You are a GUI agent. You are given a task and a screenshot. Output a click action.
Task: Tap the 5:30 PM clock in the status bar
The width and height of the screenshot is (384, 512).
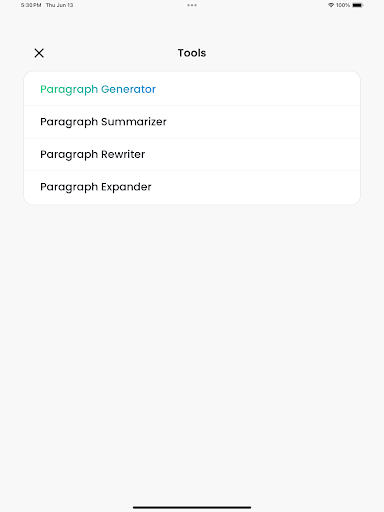tap(31, 5)
